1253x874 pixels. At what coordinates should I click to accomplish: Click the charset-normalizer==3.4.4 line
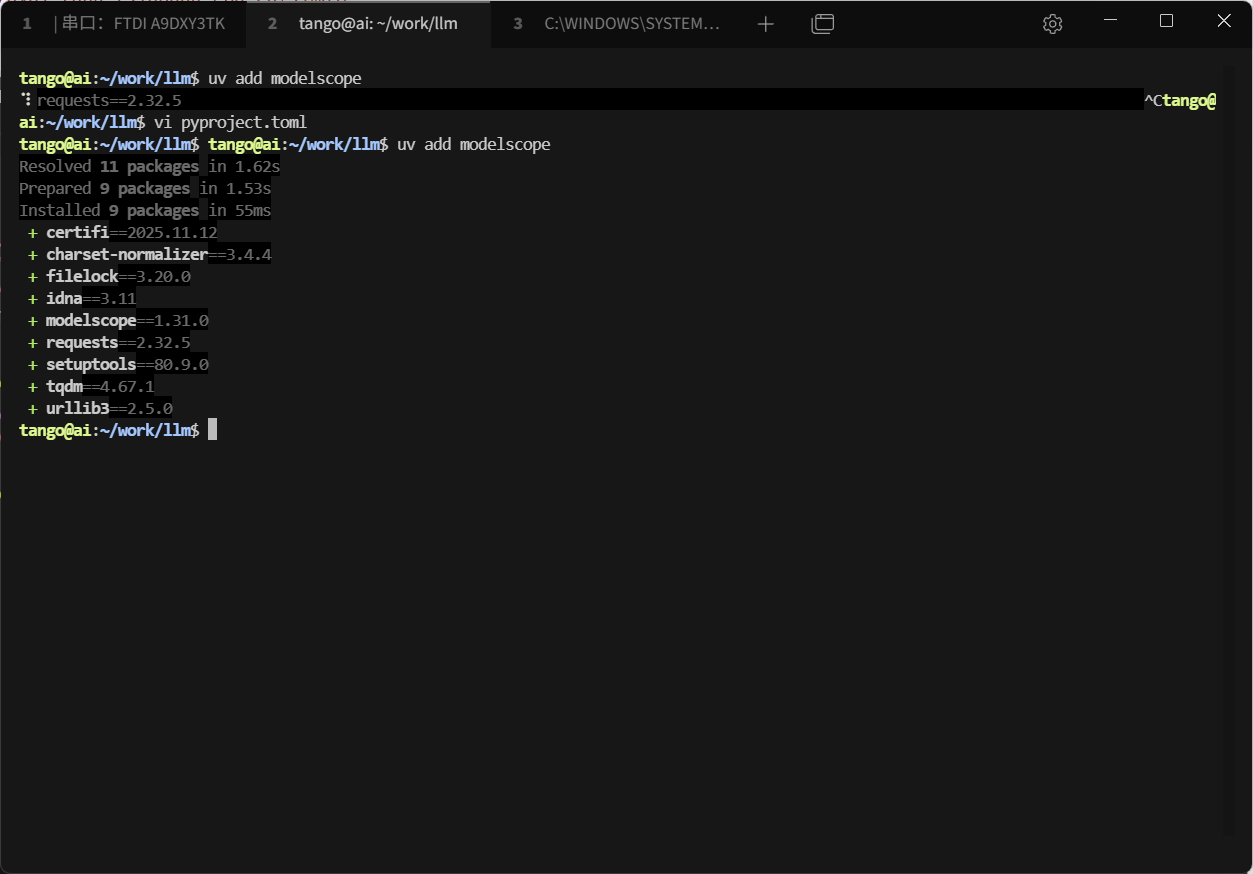pos(150,254)
